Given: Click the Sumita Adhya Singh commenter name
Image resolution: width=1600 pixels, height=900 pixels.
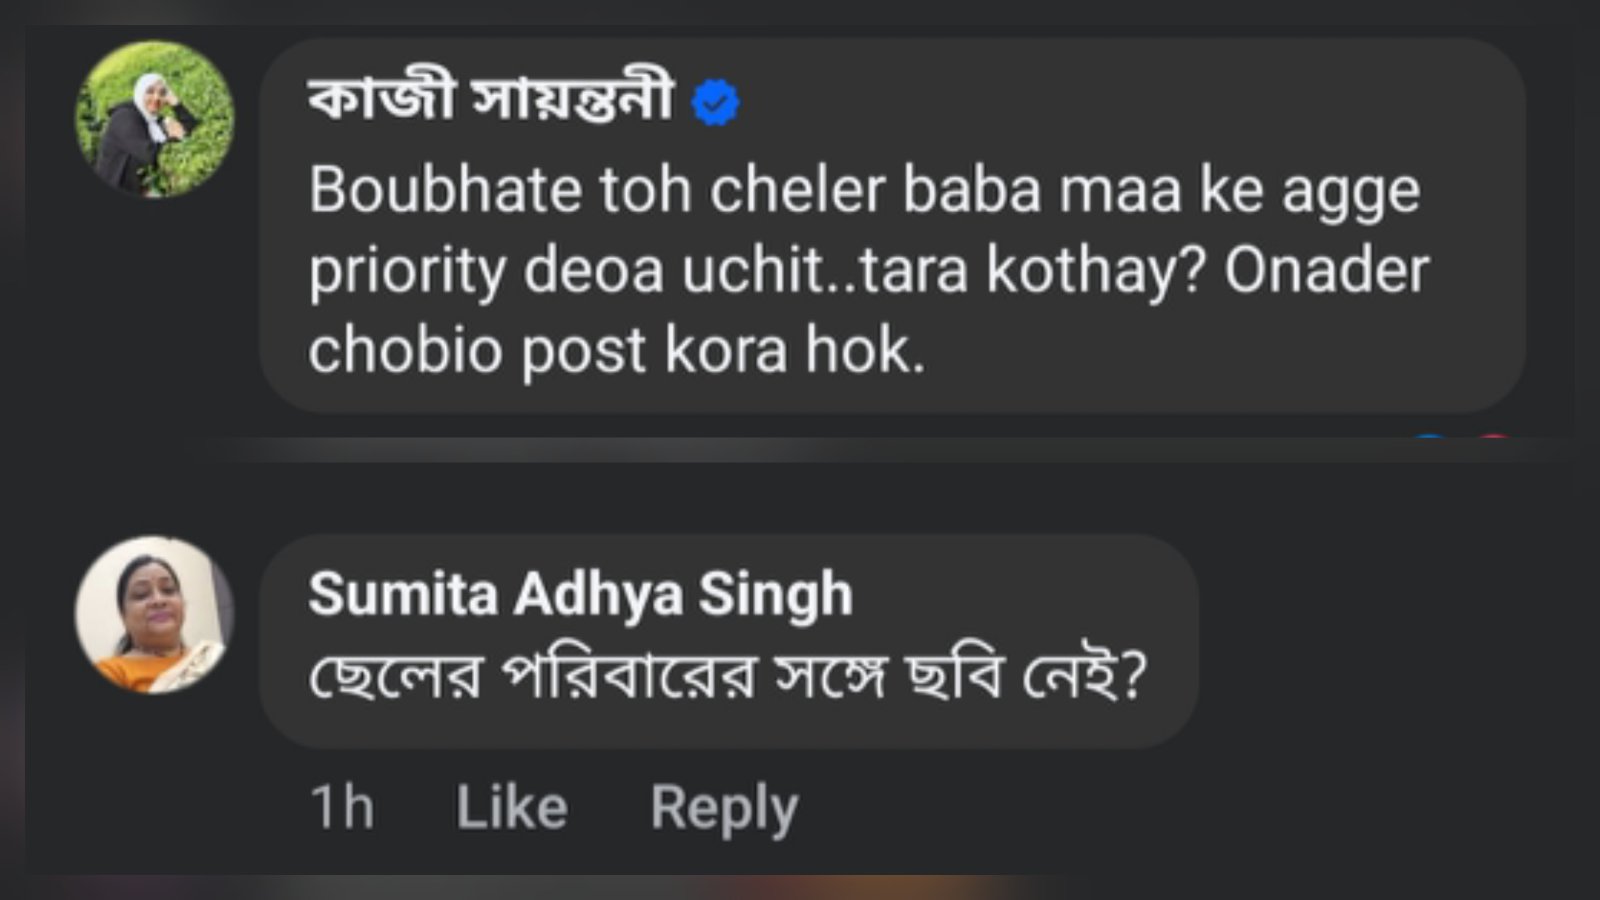Looking at the screenshot, I should click(580, 594).
